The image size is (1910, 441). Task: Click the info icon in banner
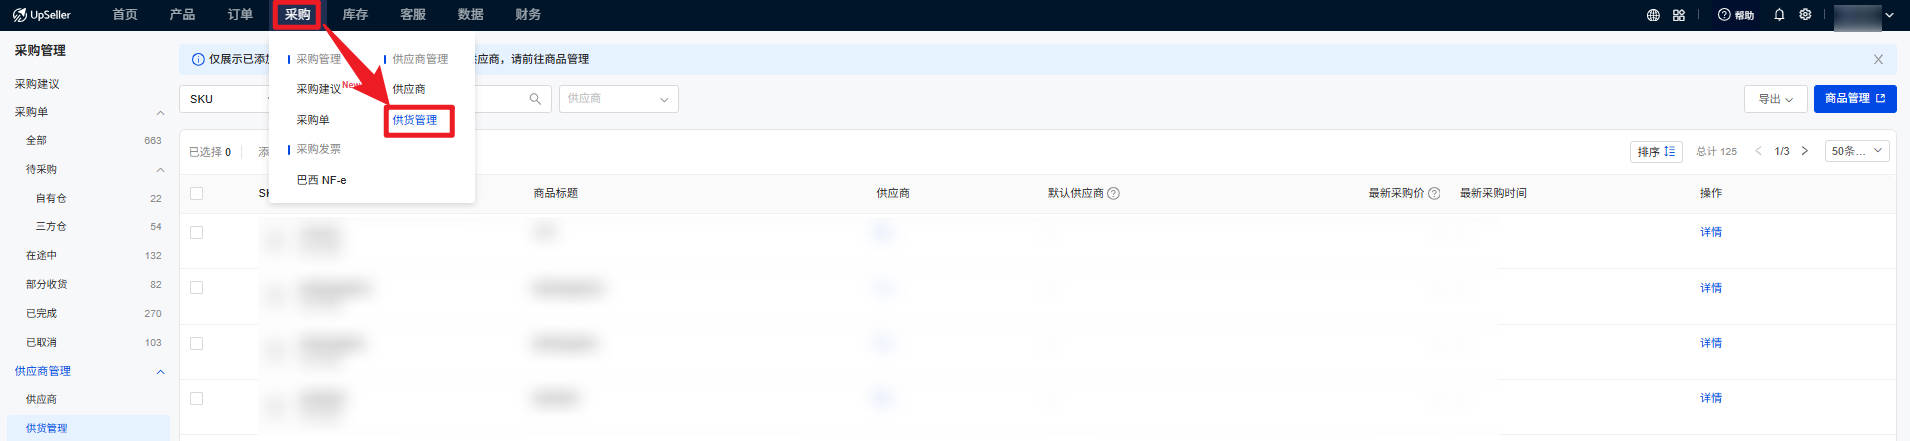[x=198, y=59]
